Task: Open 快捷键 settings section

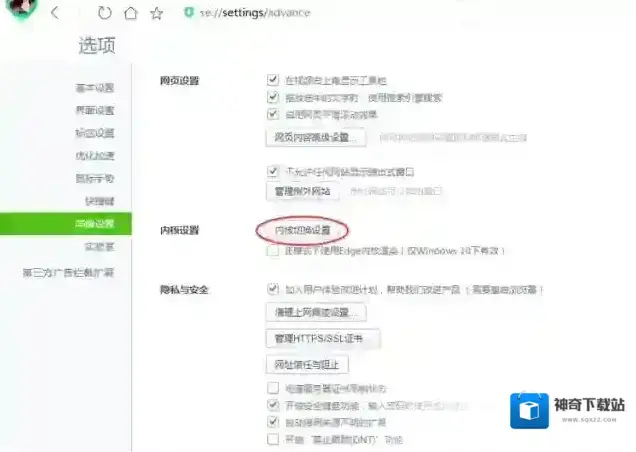Action: (98, 200)
